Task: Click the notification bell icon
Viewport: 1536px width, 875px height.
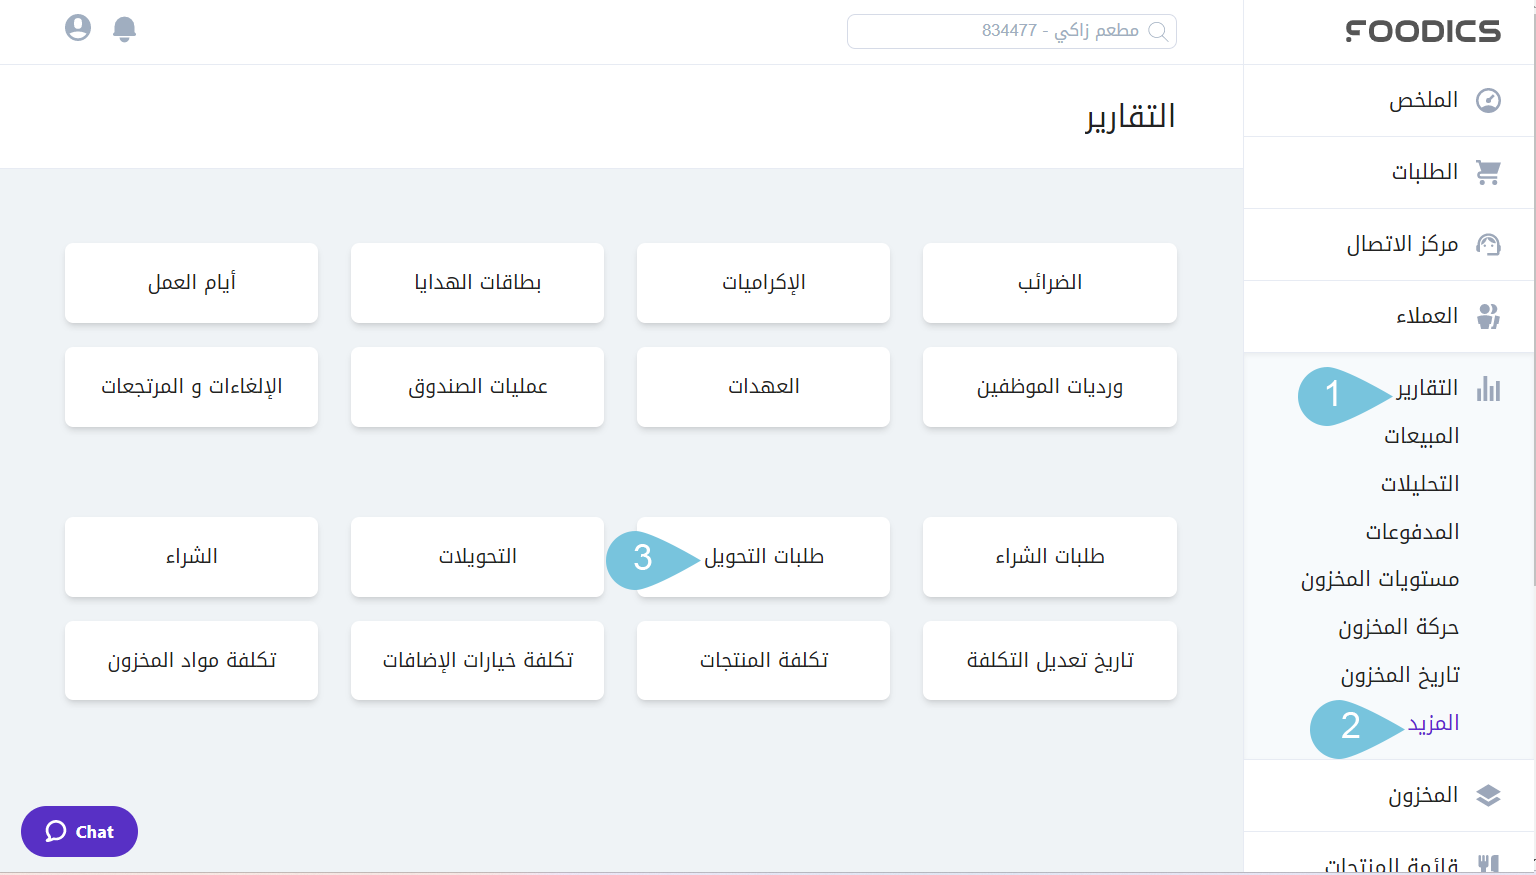Action: (124, 29)
